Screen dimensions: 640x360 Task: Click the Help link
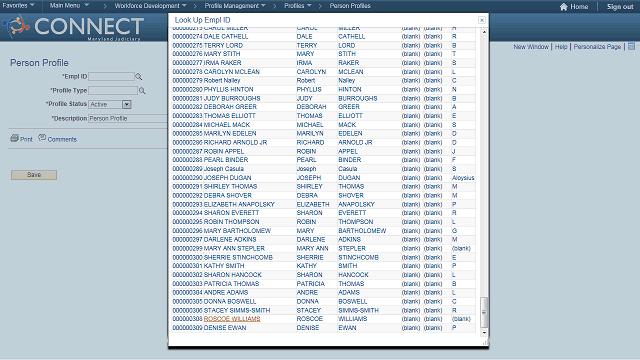click(x=561, y=47)
